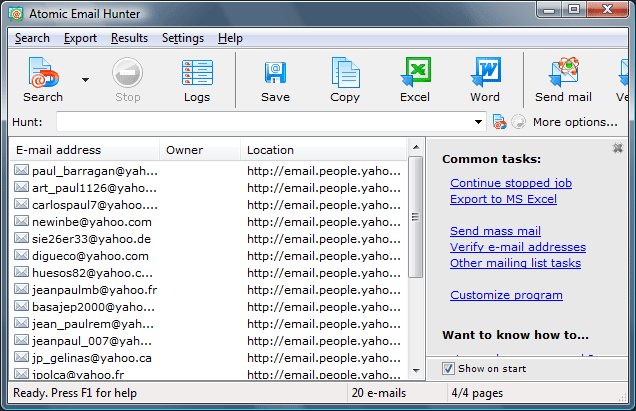This screenshot has width=636, height=411.
Task: Open the Settings menu
Action: [x=183, y=38]
